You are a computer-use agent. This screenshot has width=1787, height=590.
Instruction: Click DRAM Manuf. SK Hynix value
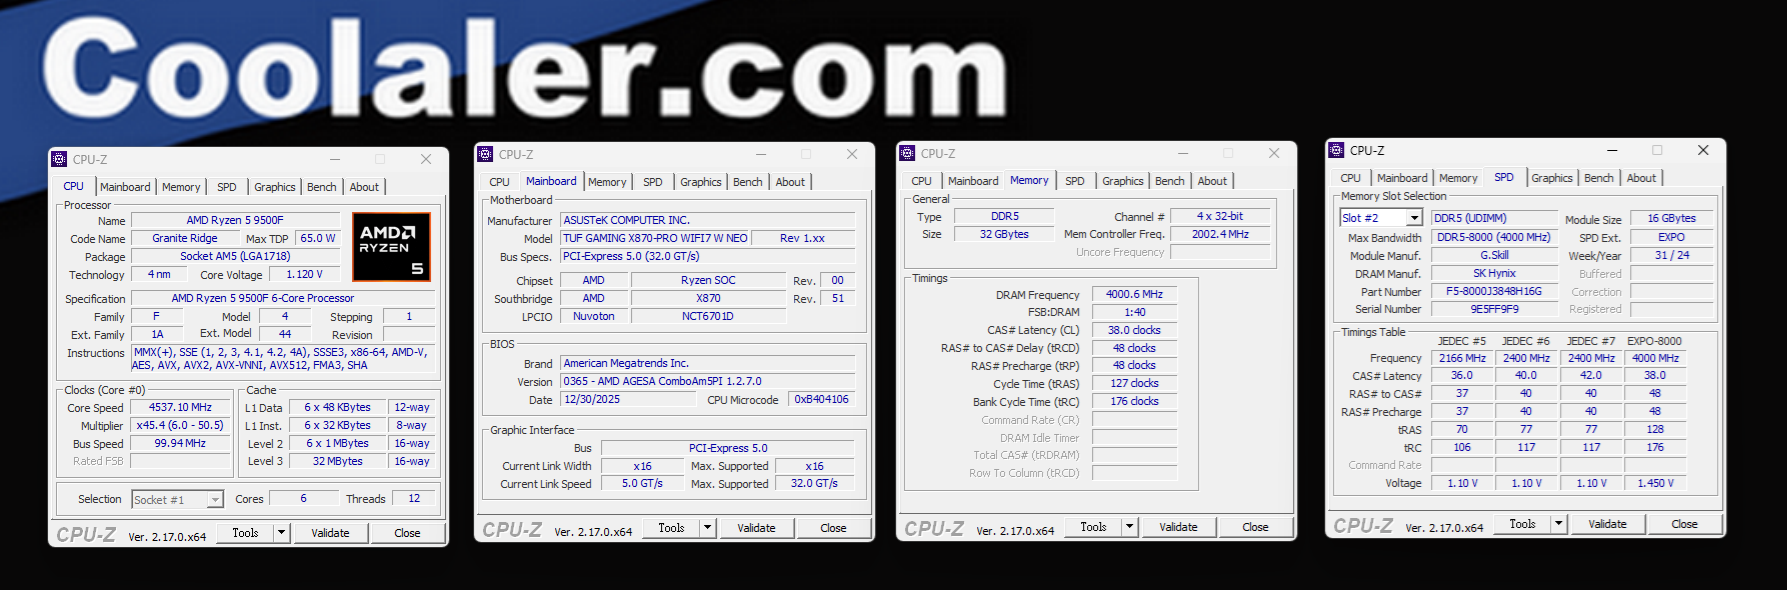[x=1494, y=273]
